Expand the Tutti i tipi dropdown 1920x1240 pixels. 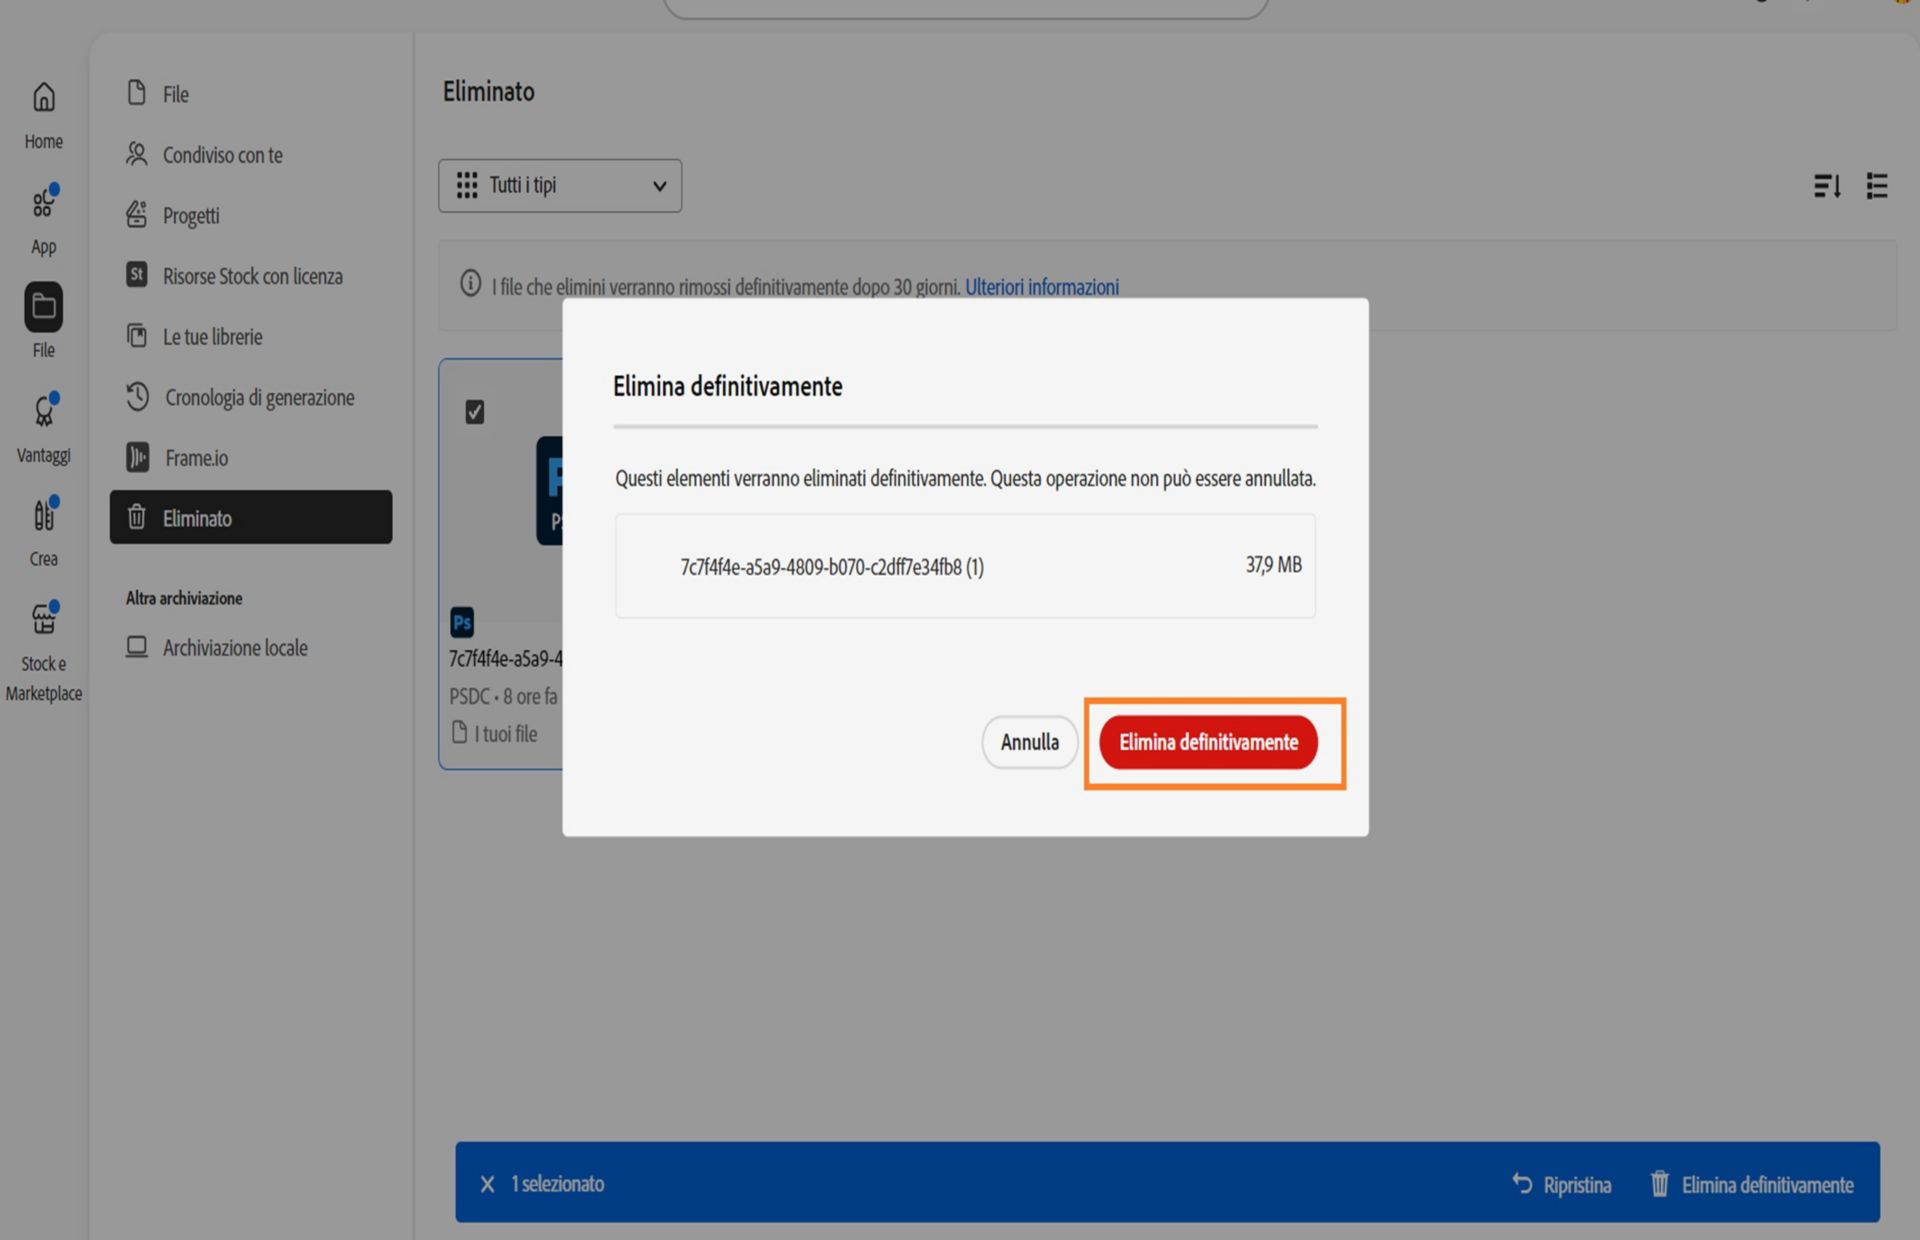coord(560,186)
